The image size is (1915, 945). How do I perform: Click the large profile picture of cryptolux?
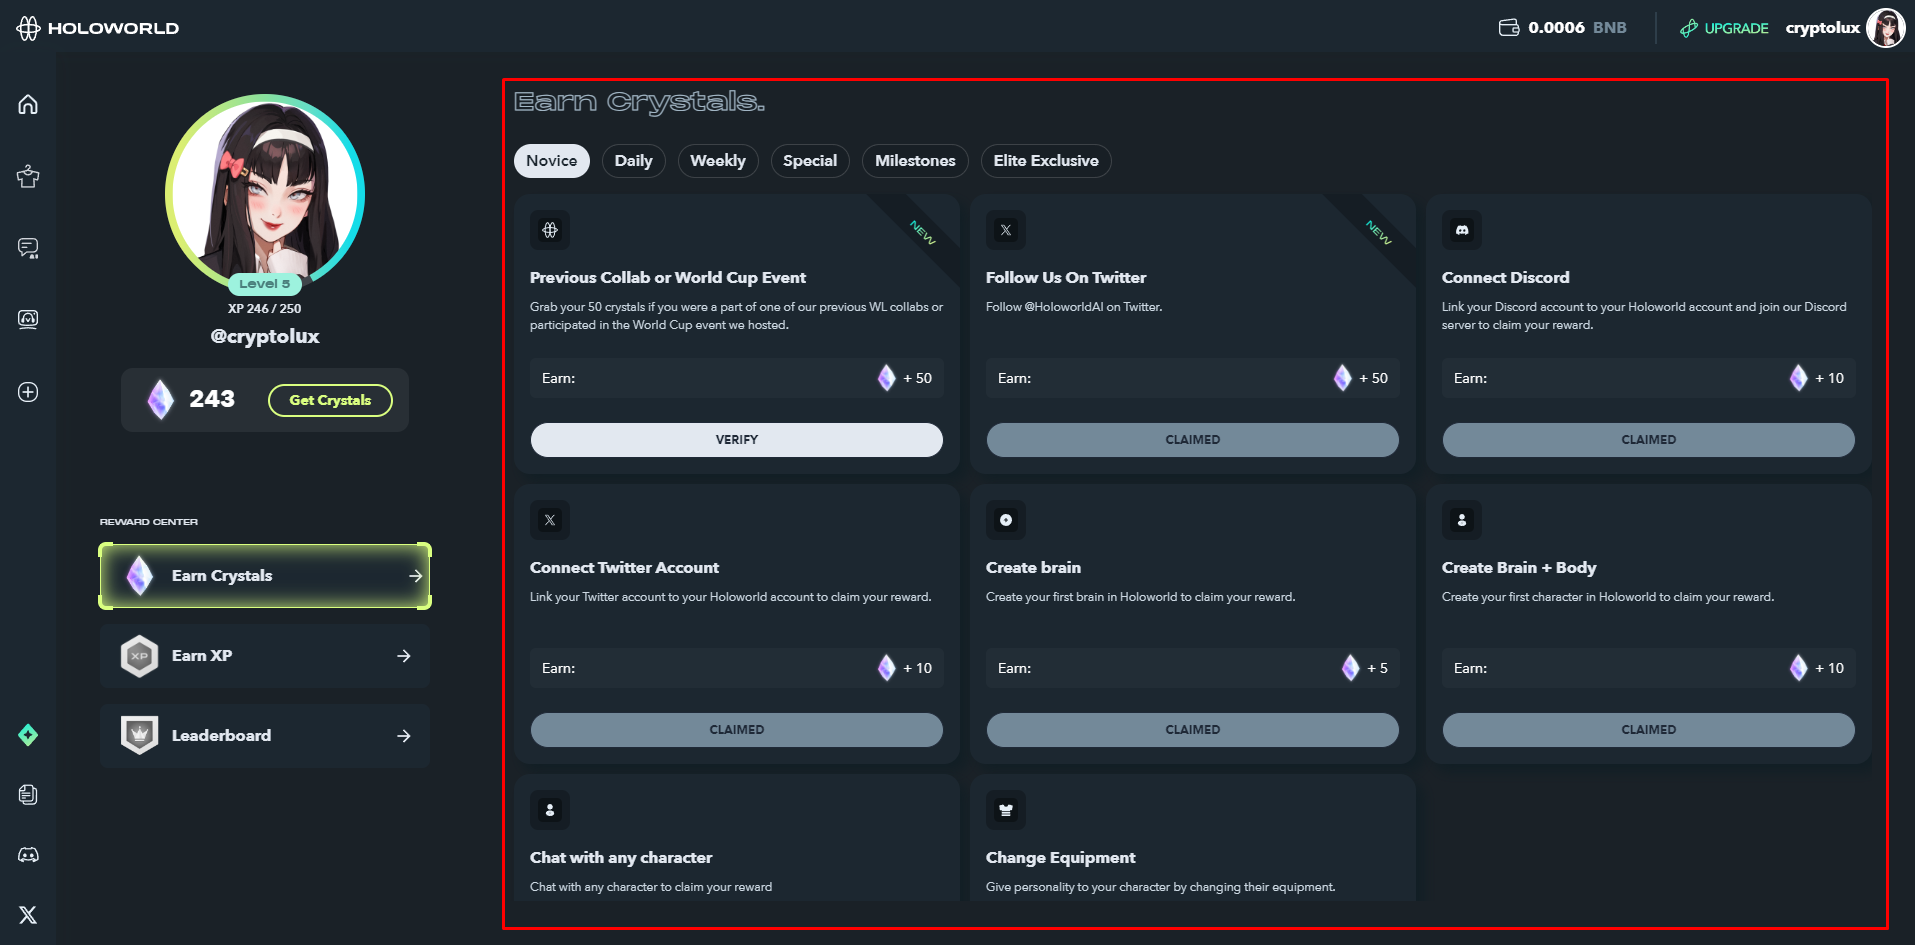(x=265, y=193)
